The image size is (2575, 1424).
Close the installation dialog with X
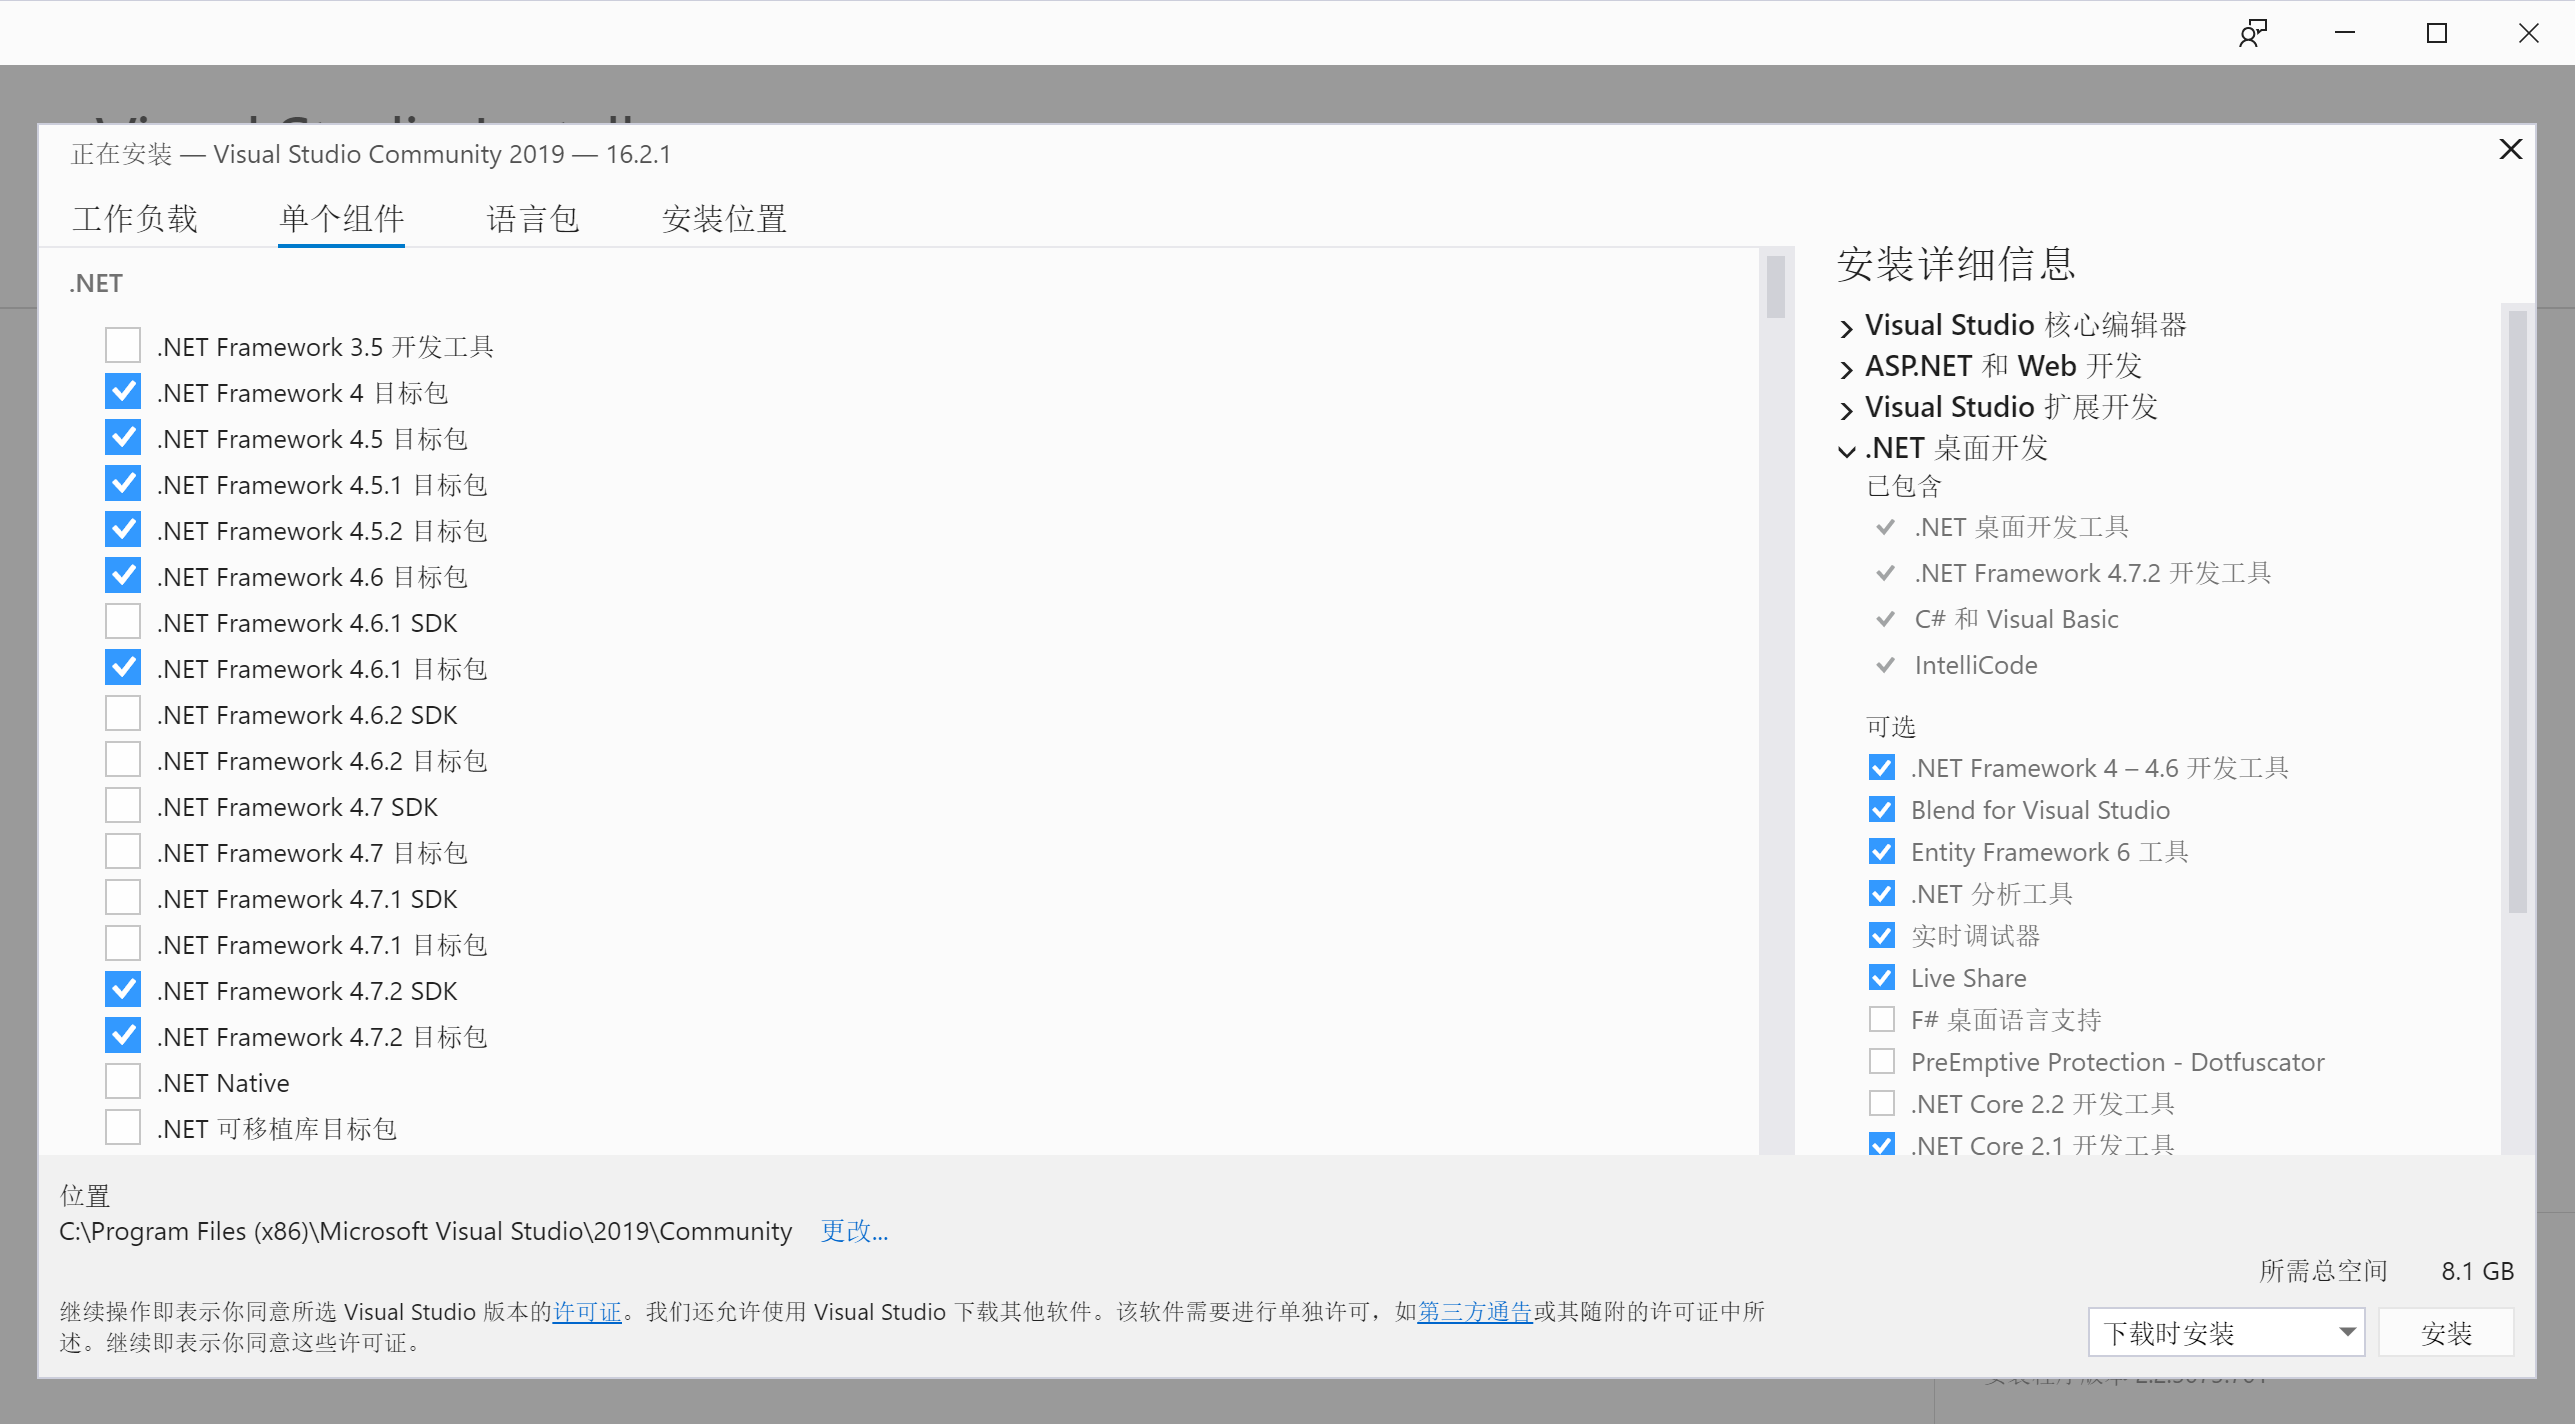(x=2510, y=150)
